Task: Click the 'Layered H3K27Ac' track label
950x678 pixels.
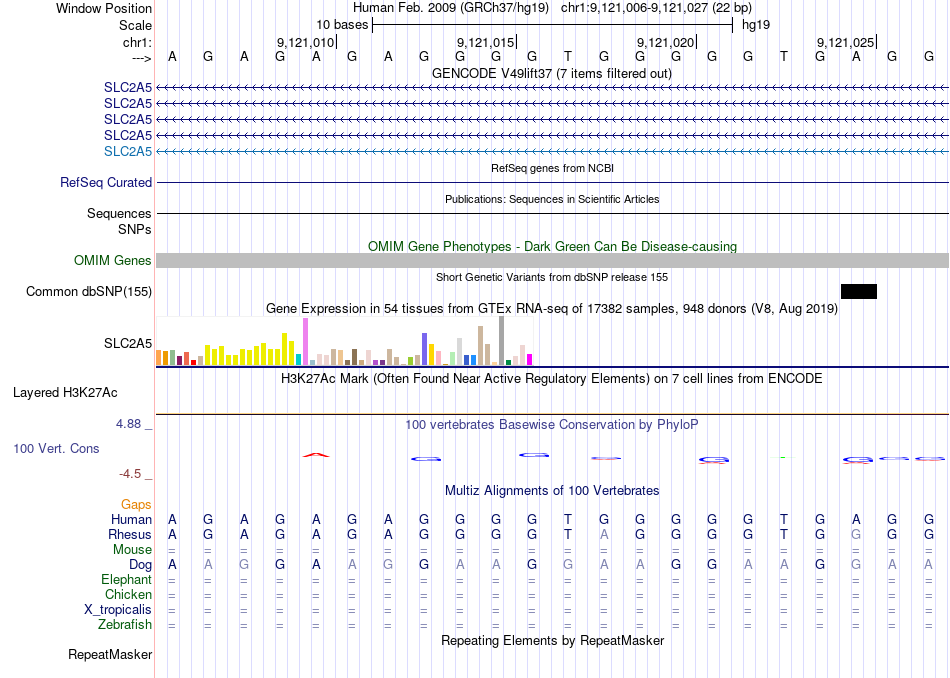Action: pos(65,393)
